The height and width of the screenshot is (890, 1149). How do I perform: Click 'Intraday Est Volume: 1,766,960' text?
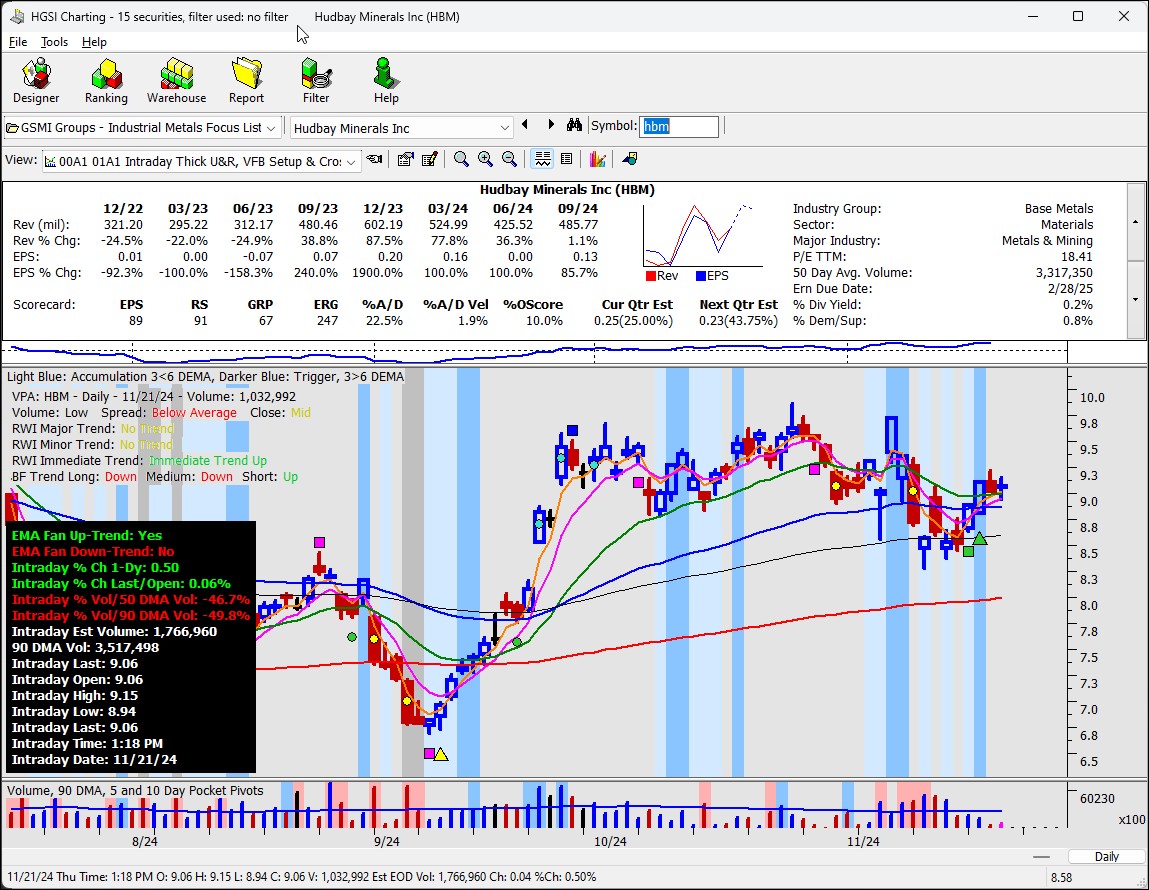coord(114,631)
